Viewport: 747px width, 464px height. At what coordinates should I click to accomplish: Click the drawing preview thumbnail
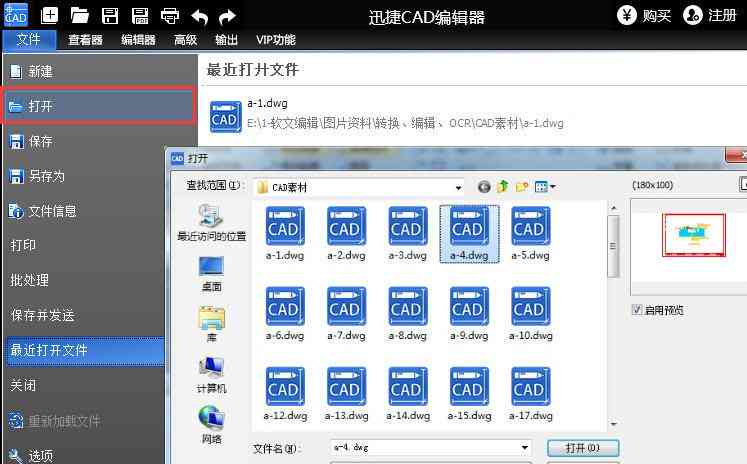[x=694, y=235]
